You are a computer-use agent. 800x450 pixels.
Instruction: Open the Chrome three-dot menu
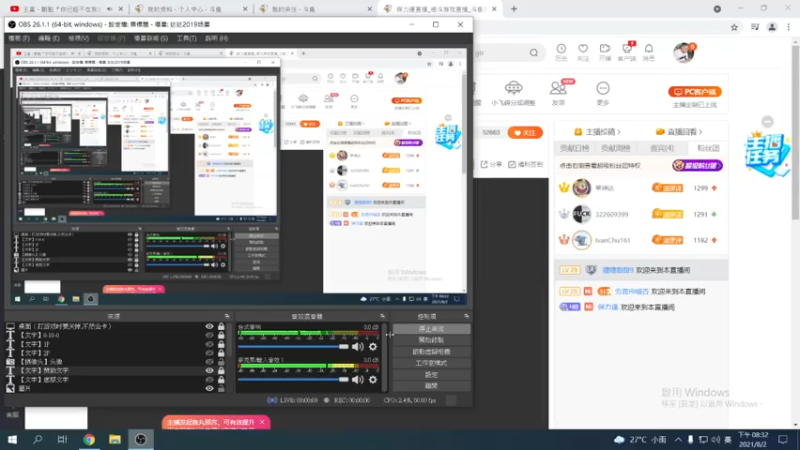(x=789, y=28)
